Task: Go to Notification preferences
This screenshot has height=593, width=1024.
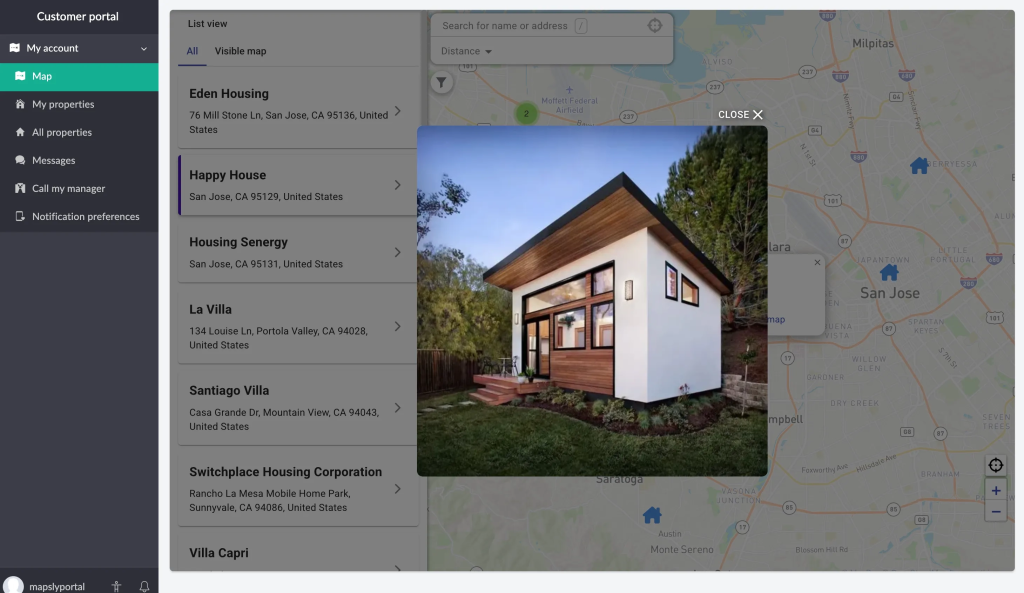Action: click(x=85, y=216)
